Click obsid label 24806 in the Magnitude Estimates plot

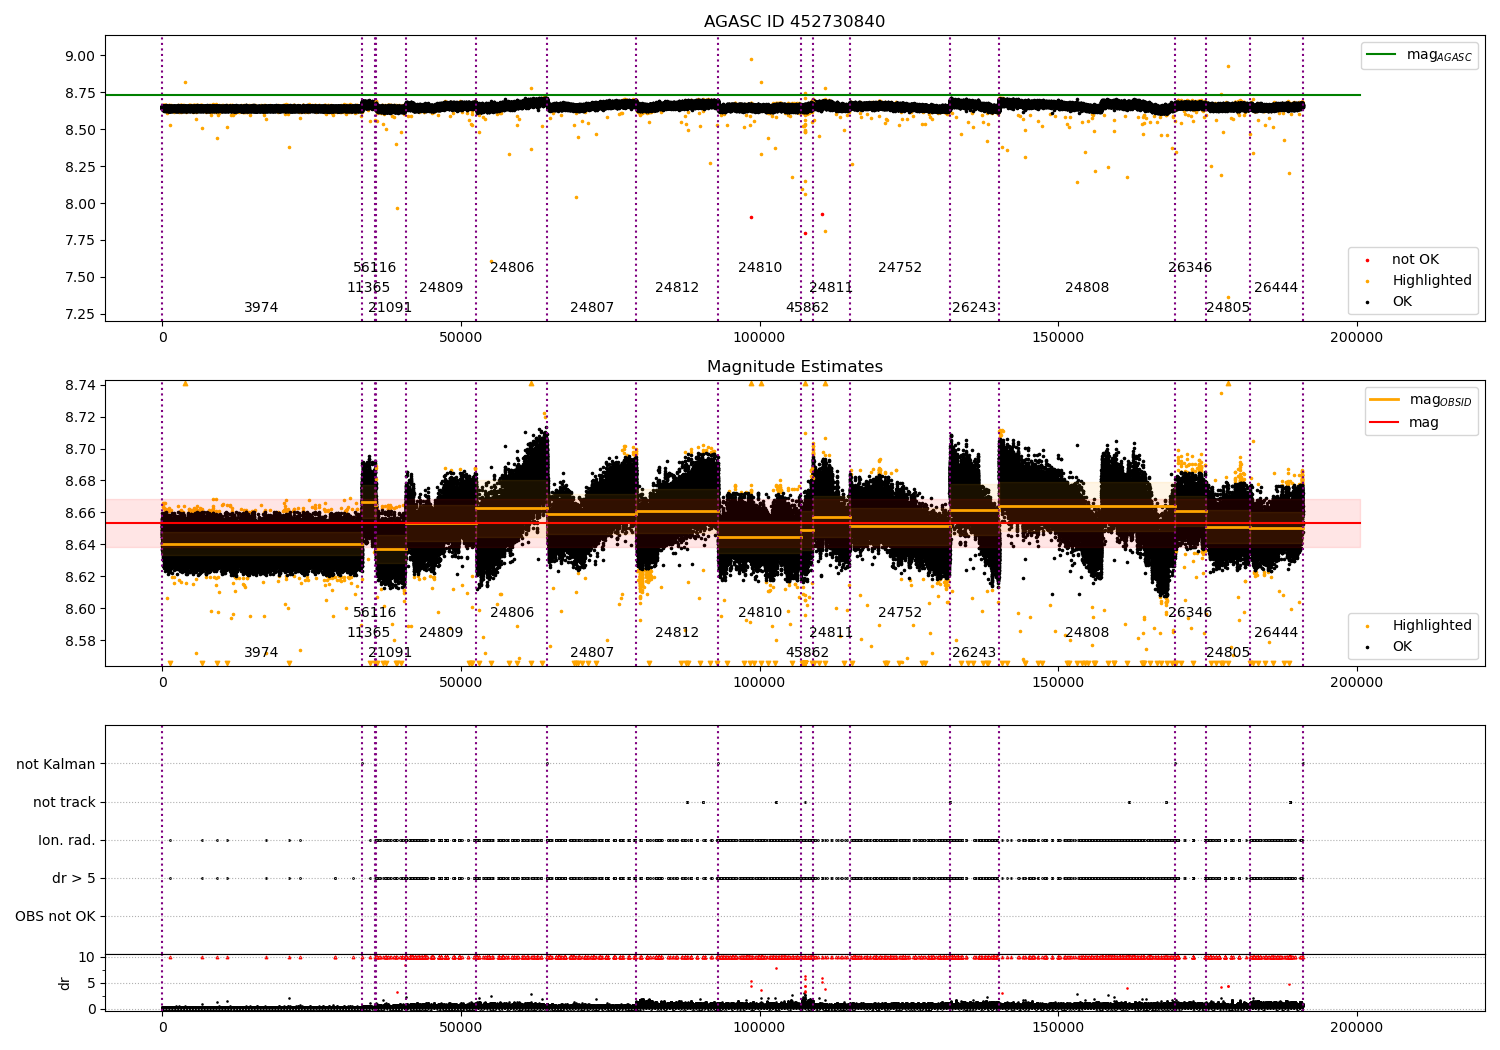(512, 613)
